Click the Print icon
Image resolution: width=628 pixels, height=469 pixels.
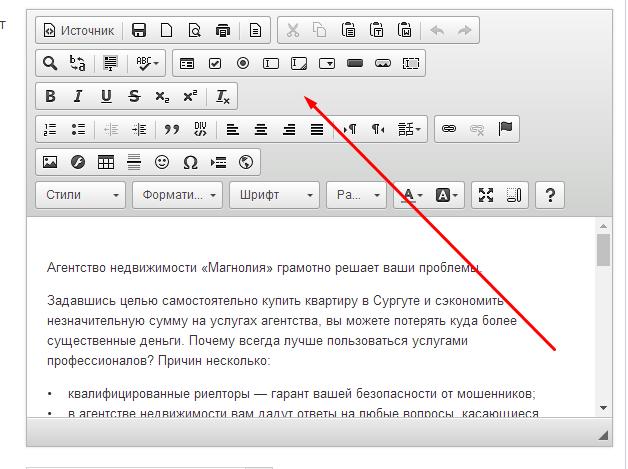[x=223, y=30]
